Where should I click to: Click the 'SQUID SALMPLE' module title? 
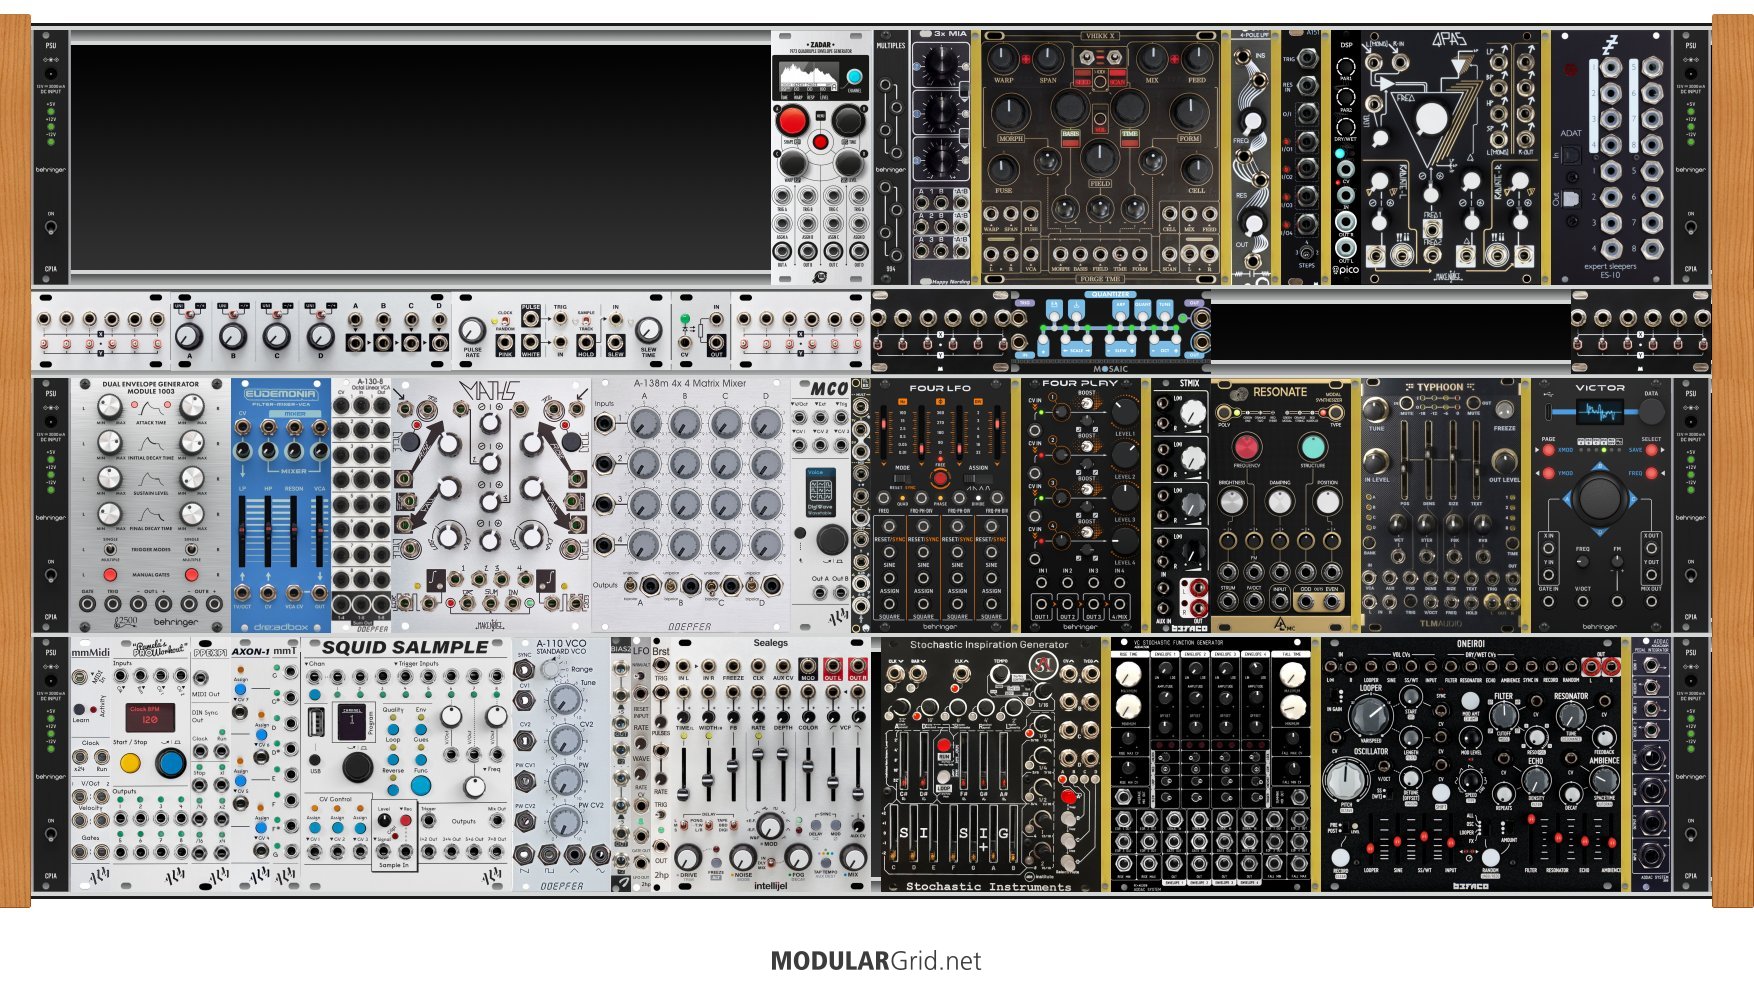pos(405,647)
